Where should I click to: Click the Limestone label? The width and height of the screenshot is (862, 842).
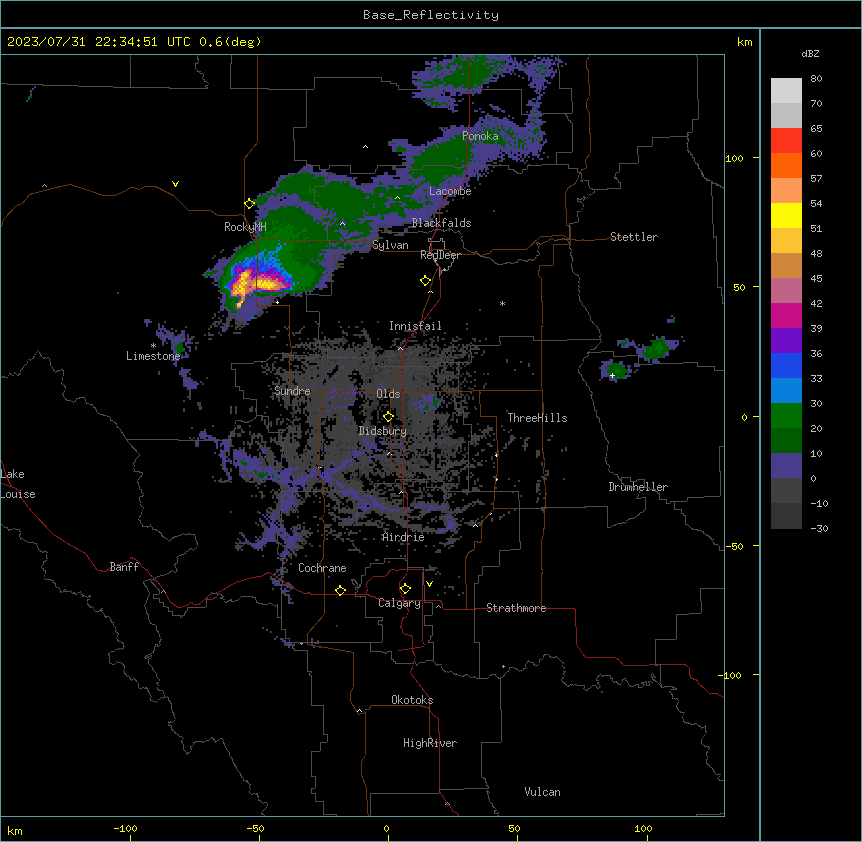(x=153, y=356)
